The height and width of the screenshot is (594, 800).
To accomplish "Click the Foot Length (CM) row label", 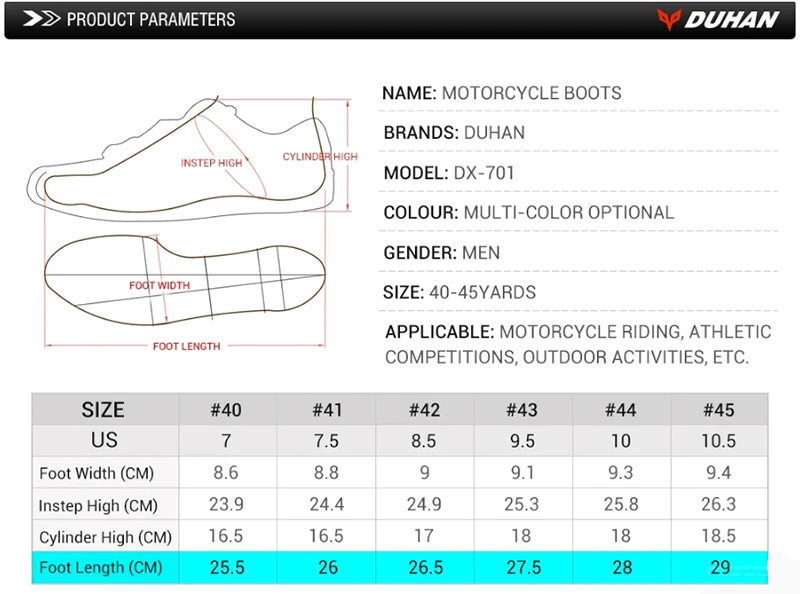I will (x=101, y=567).
